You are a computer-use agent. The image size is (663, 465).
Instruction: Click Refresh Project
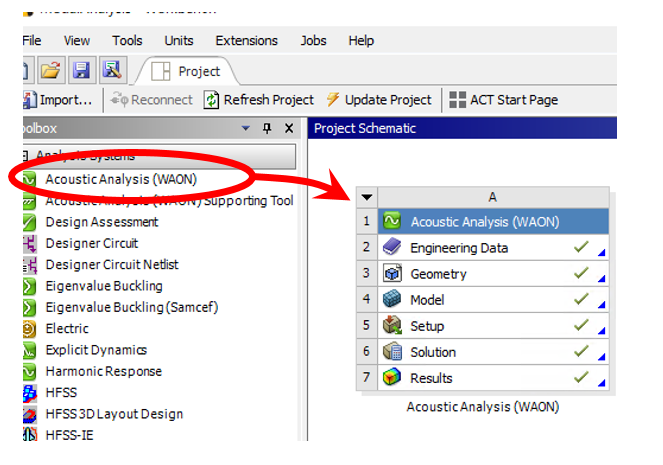tap(259, 100)
